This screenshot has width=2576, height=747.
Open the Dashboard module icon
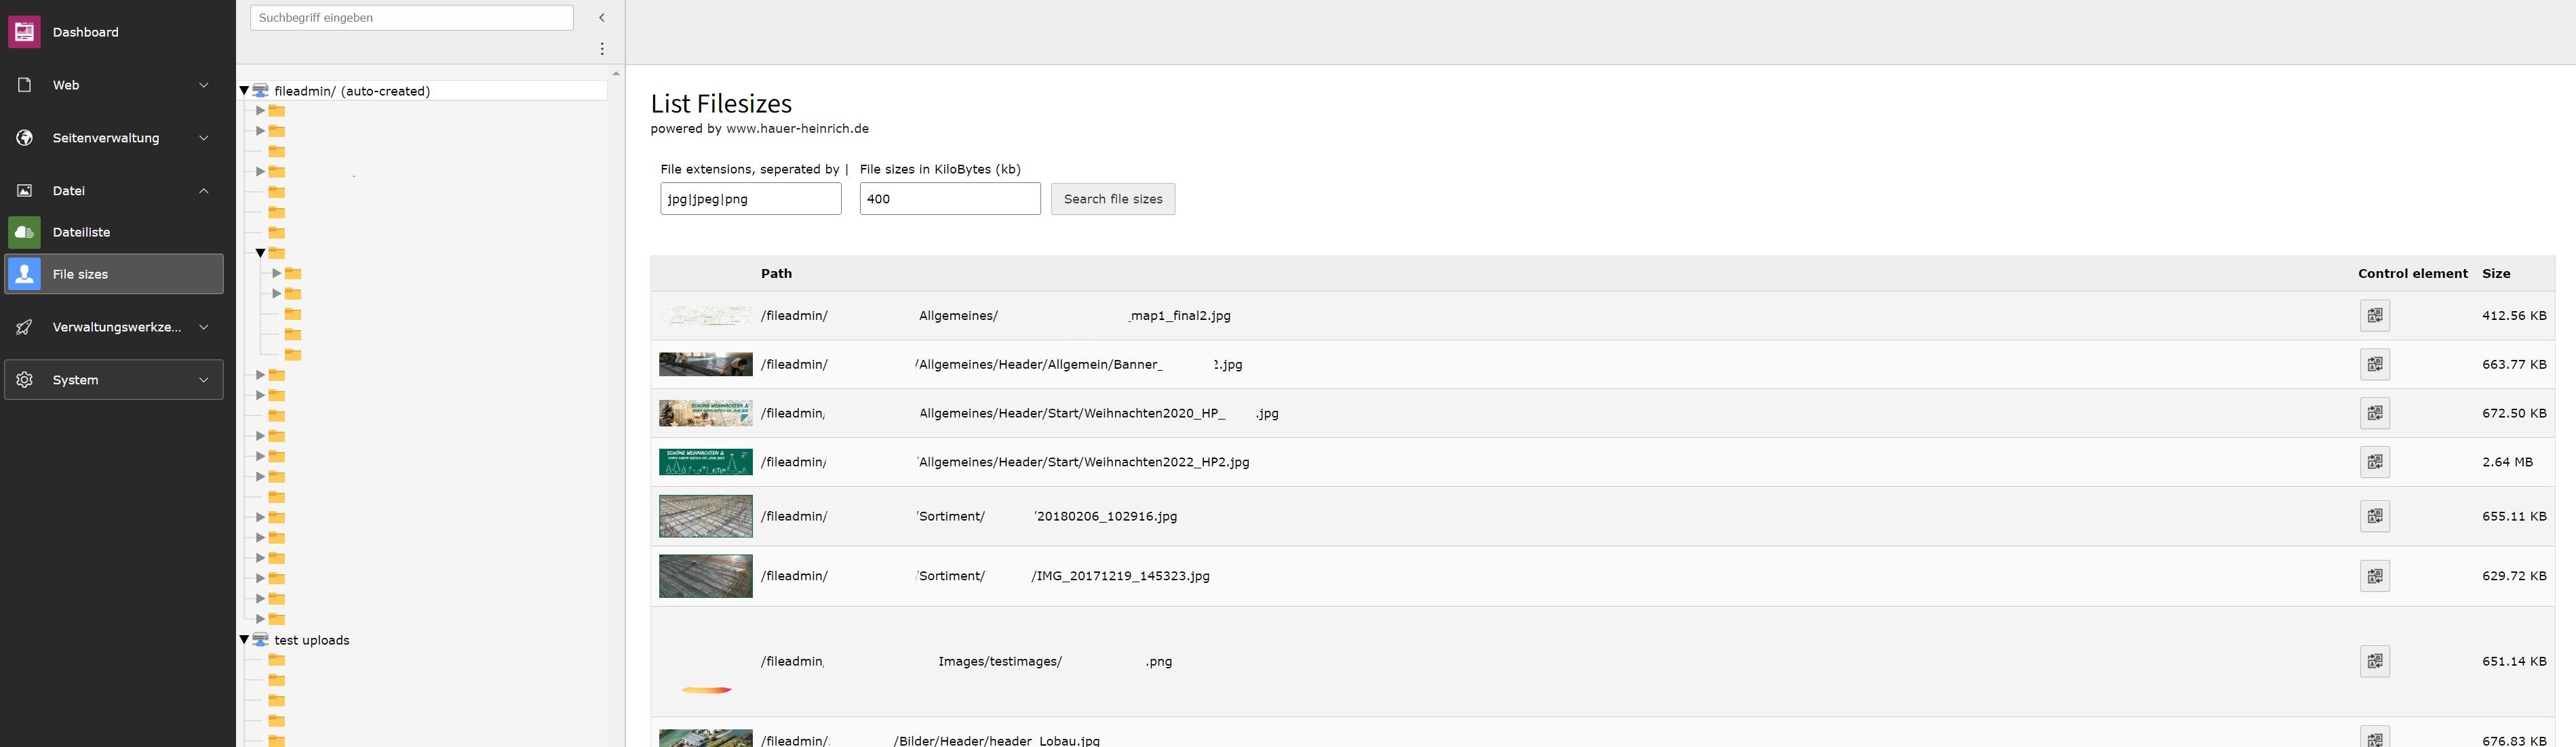coord(24,32)
